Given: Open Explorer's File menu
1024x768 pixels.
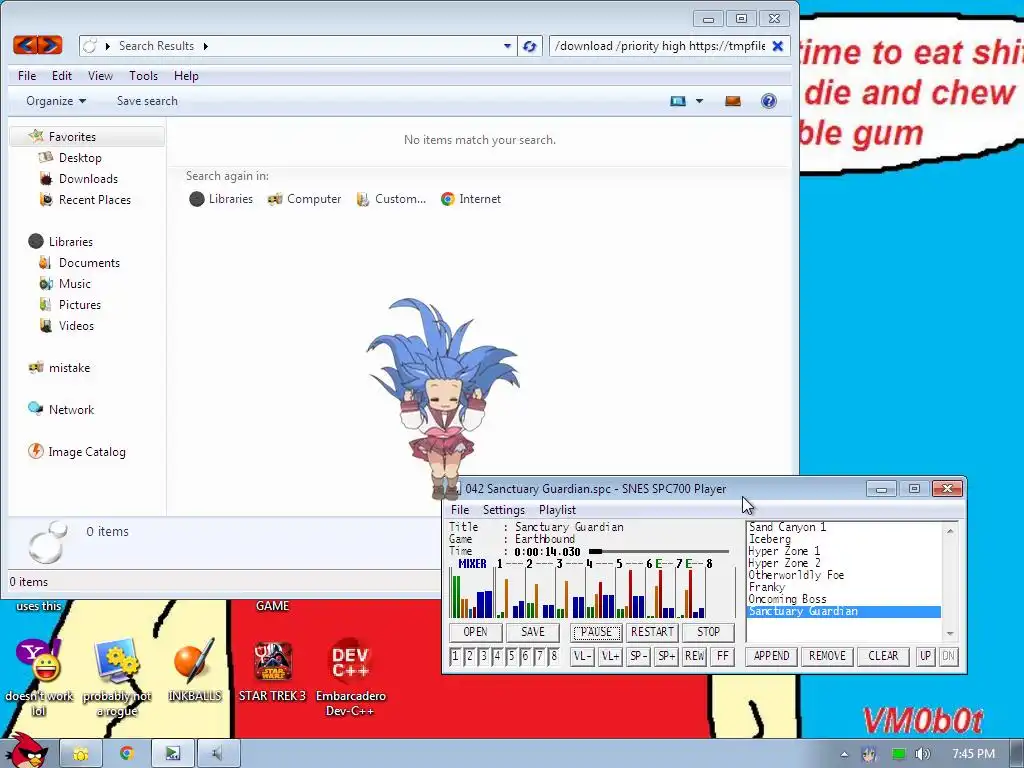Looking at the screenshot, I should pos(27,76).
